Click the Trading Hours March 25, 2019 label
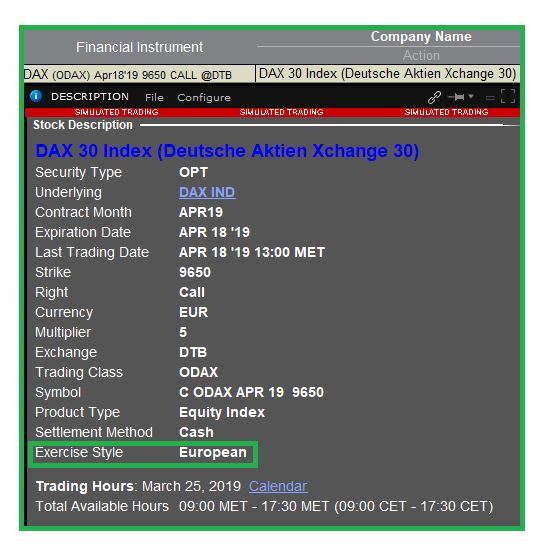 138,486
